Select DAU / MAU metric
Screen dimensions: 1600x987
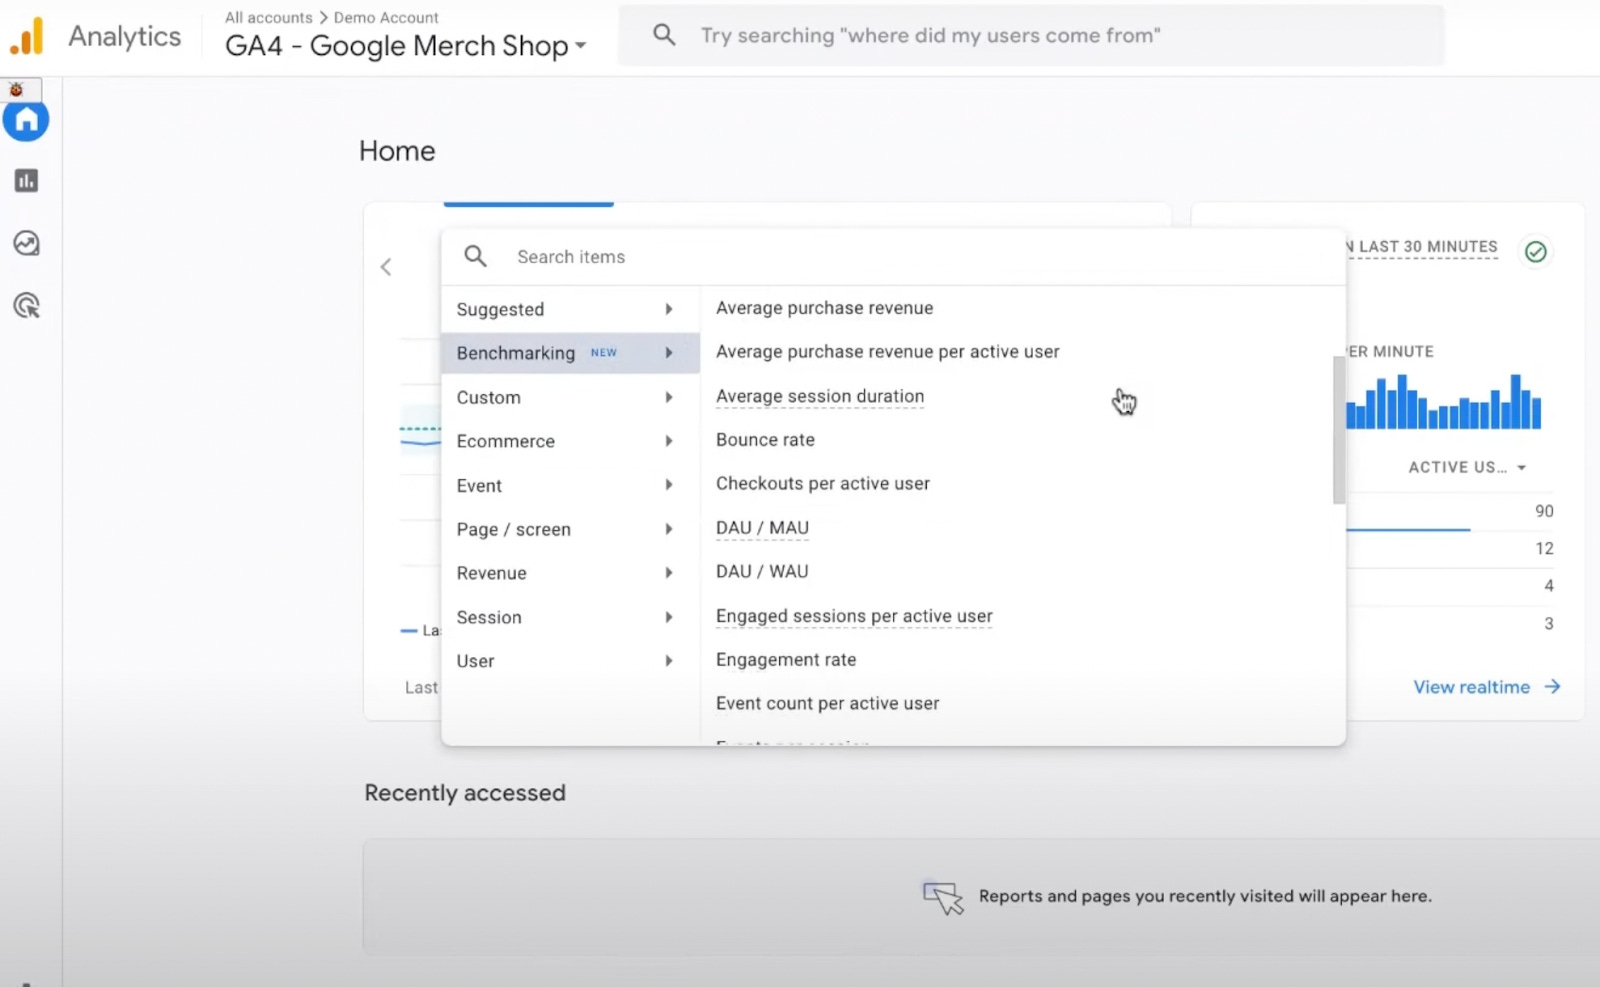tap(762, 528)
